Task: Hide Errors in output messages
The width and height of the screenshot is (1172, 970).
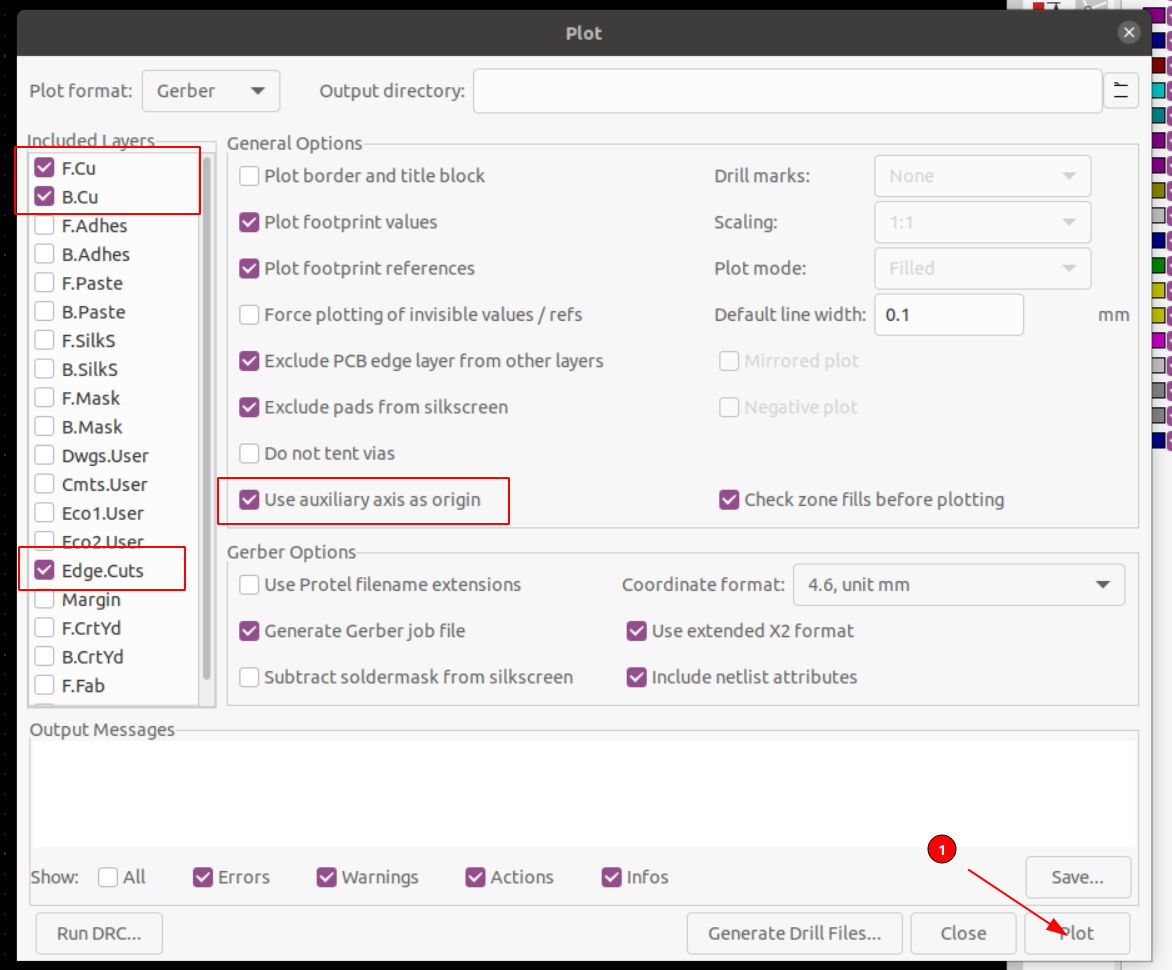Action: point(203,877)
